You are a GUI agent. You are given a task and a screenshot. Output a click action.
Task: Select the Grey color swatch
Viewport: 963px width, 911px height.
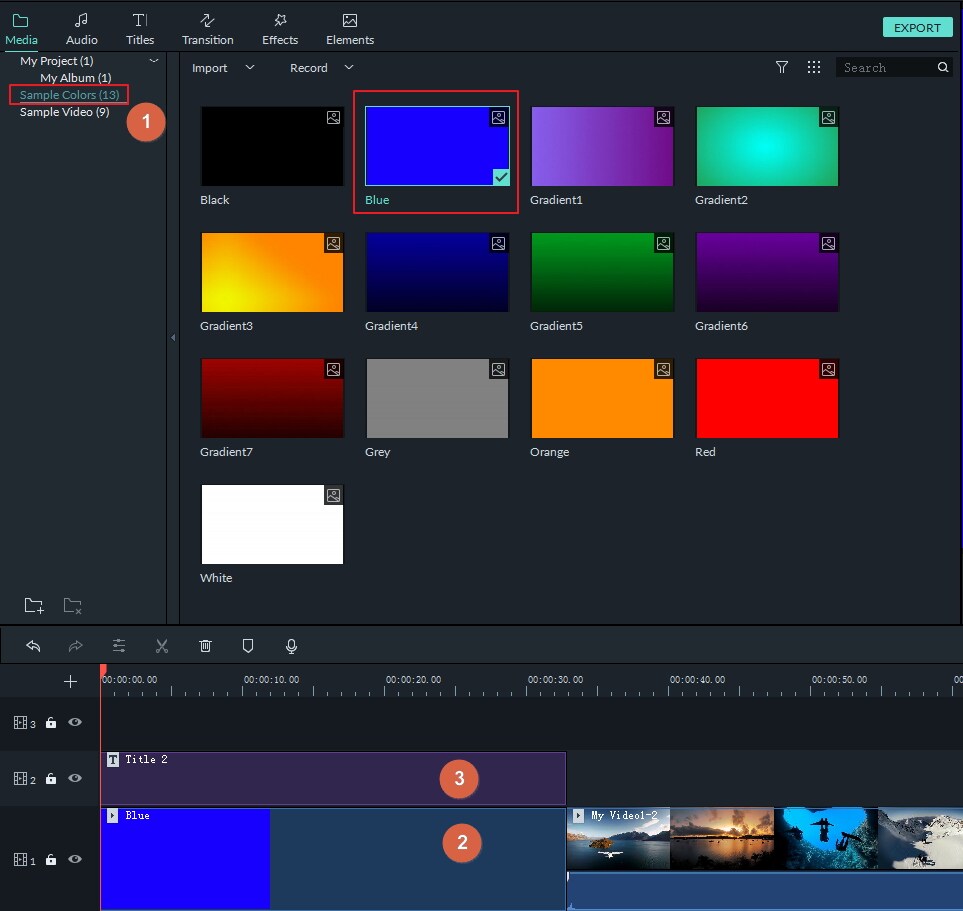point(437,398)
